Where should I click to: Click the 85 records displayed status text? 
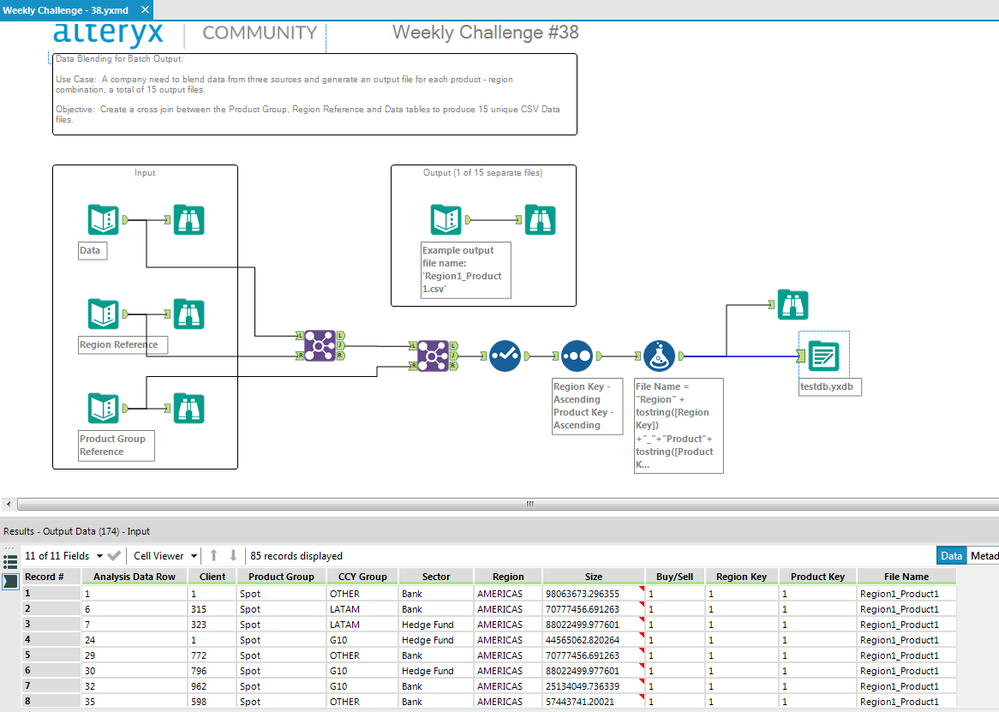(x=296, y=556)
